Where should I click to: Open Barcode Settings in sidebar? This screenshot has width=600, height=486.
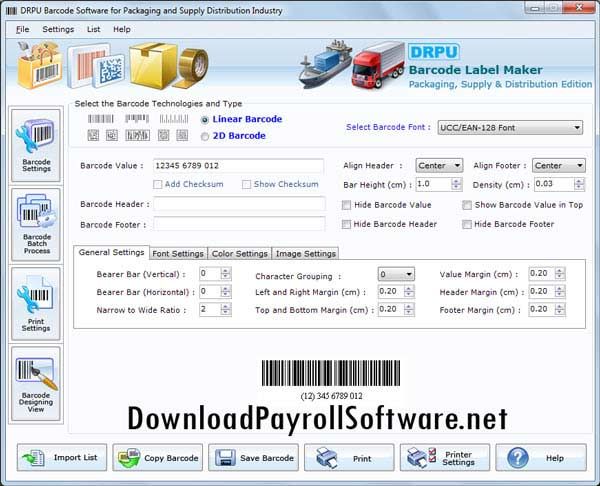point(36,145)
